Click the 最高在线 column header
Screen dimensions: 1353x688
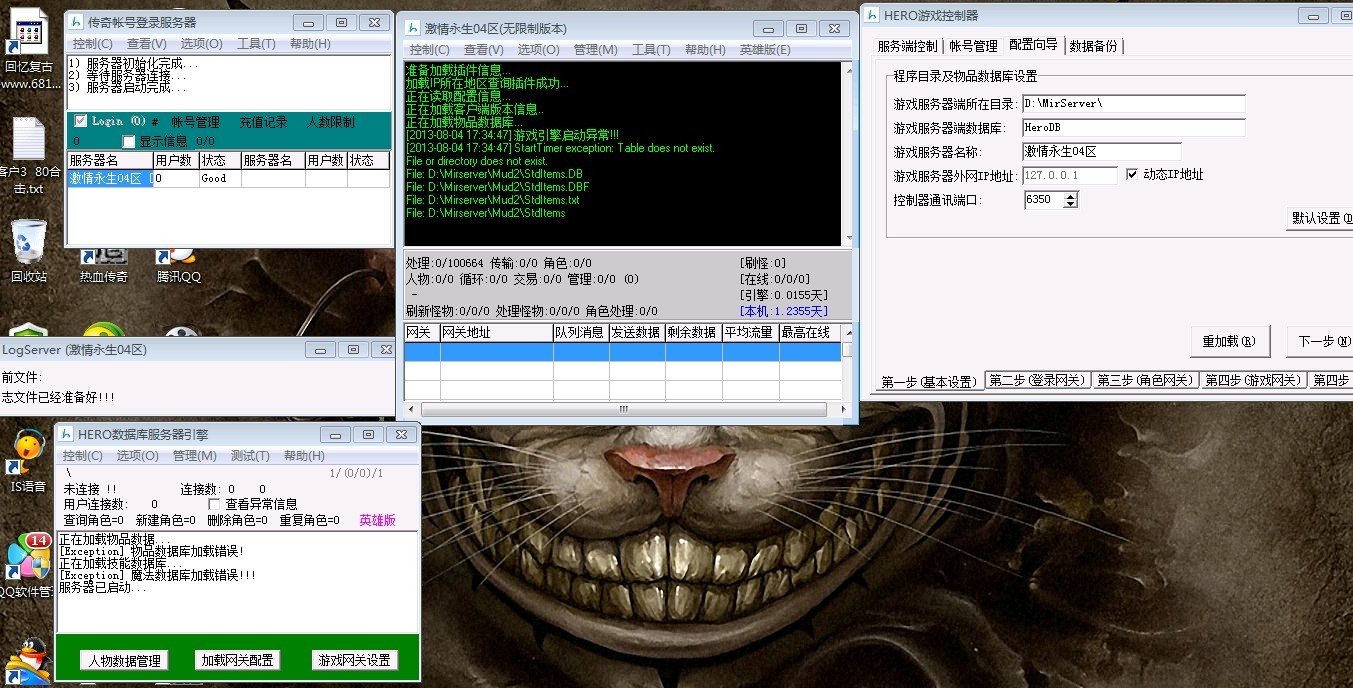pyautogui.click(x=809, y=332)
